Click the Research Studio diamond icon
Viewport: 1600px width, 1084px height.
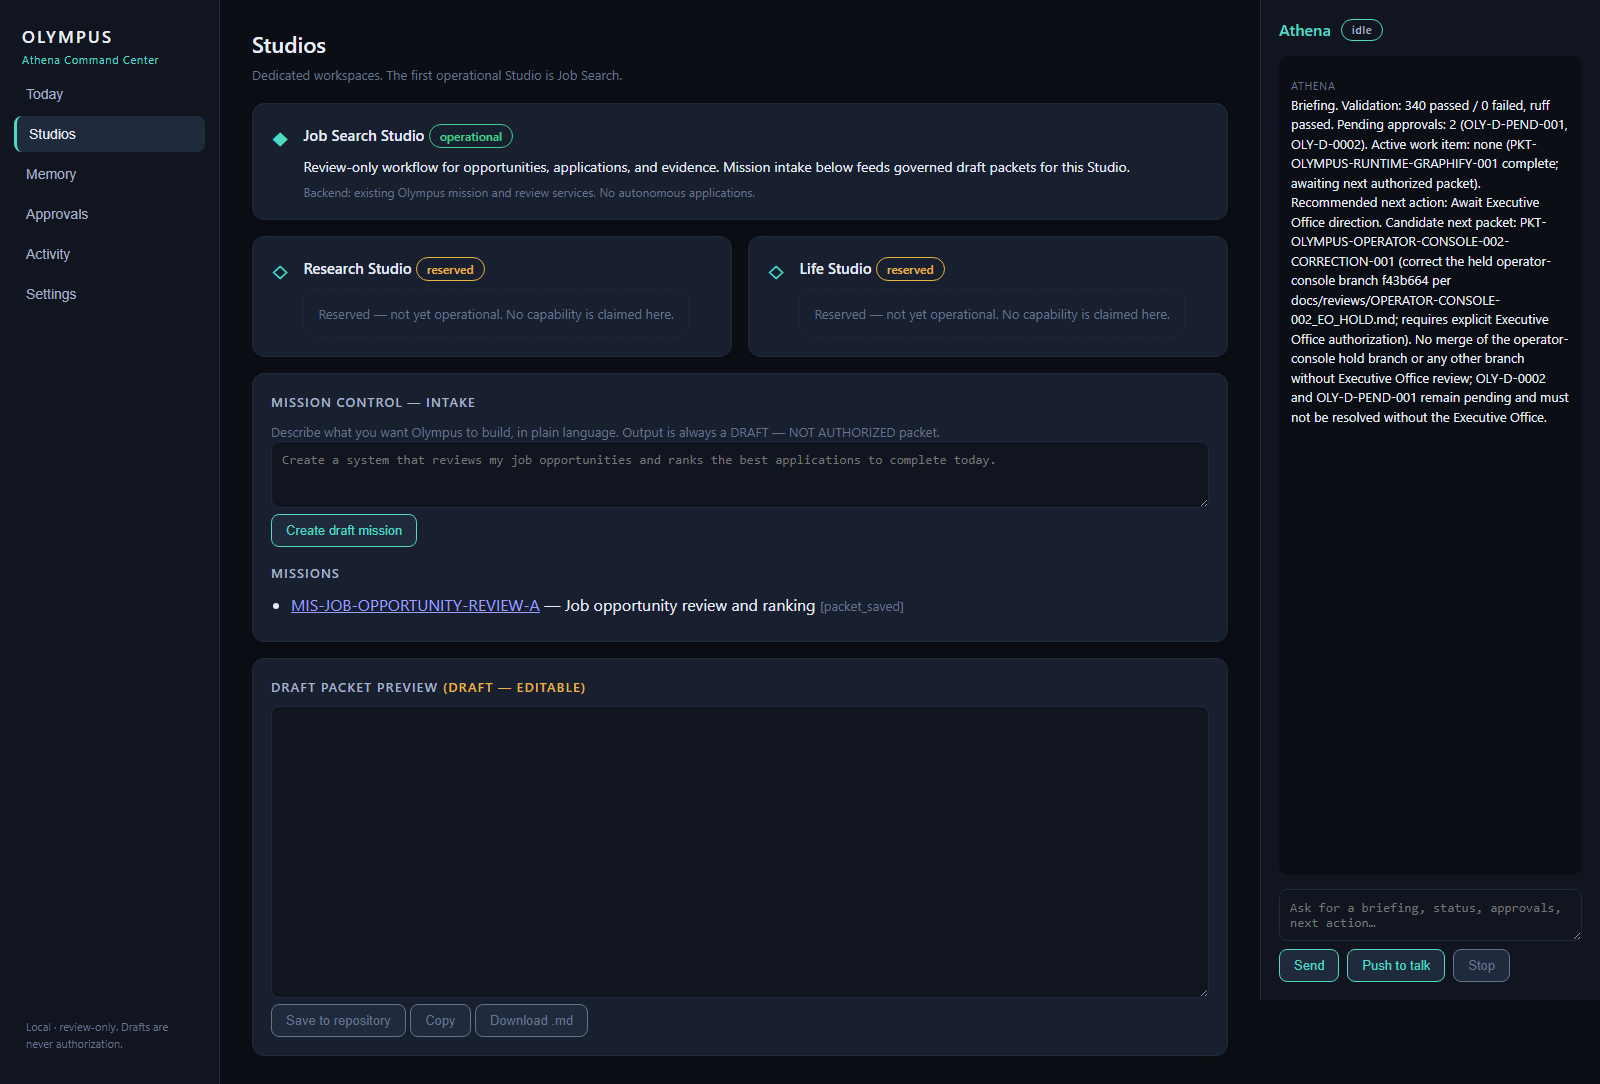(x=280, y=272)
